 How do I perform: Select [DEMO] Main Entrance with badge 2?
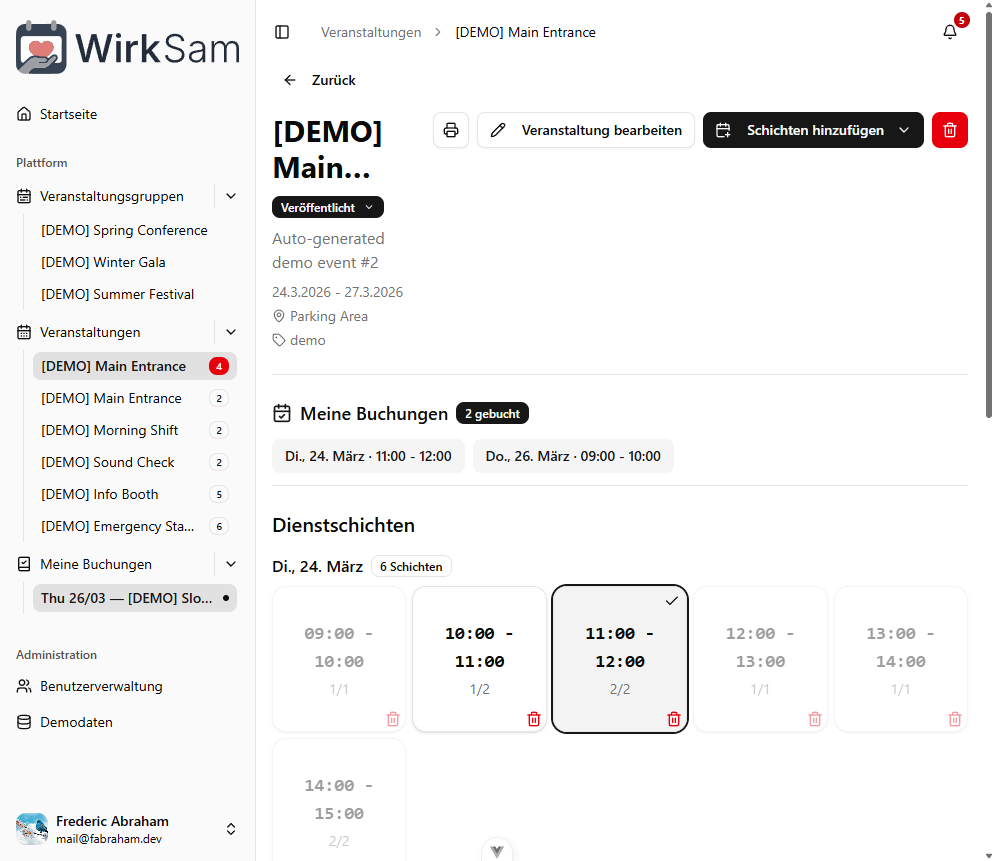click(135, 398)
